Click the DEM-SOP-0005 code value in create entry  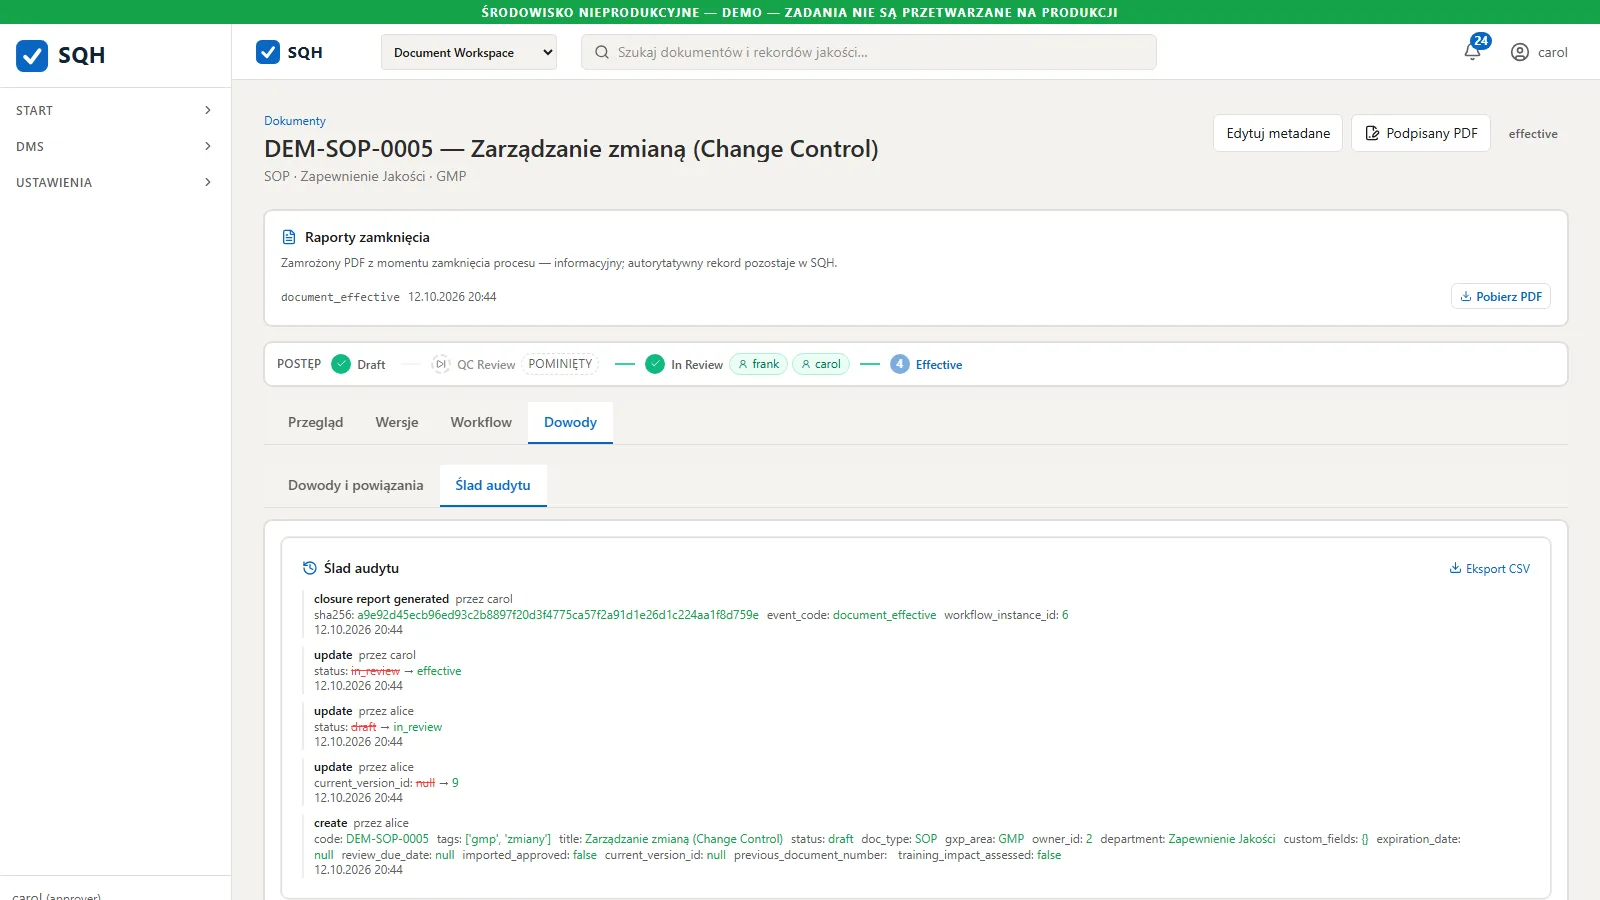pyautogui.click(x=387, y=839)
